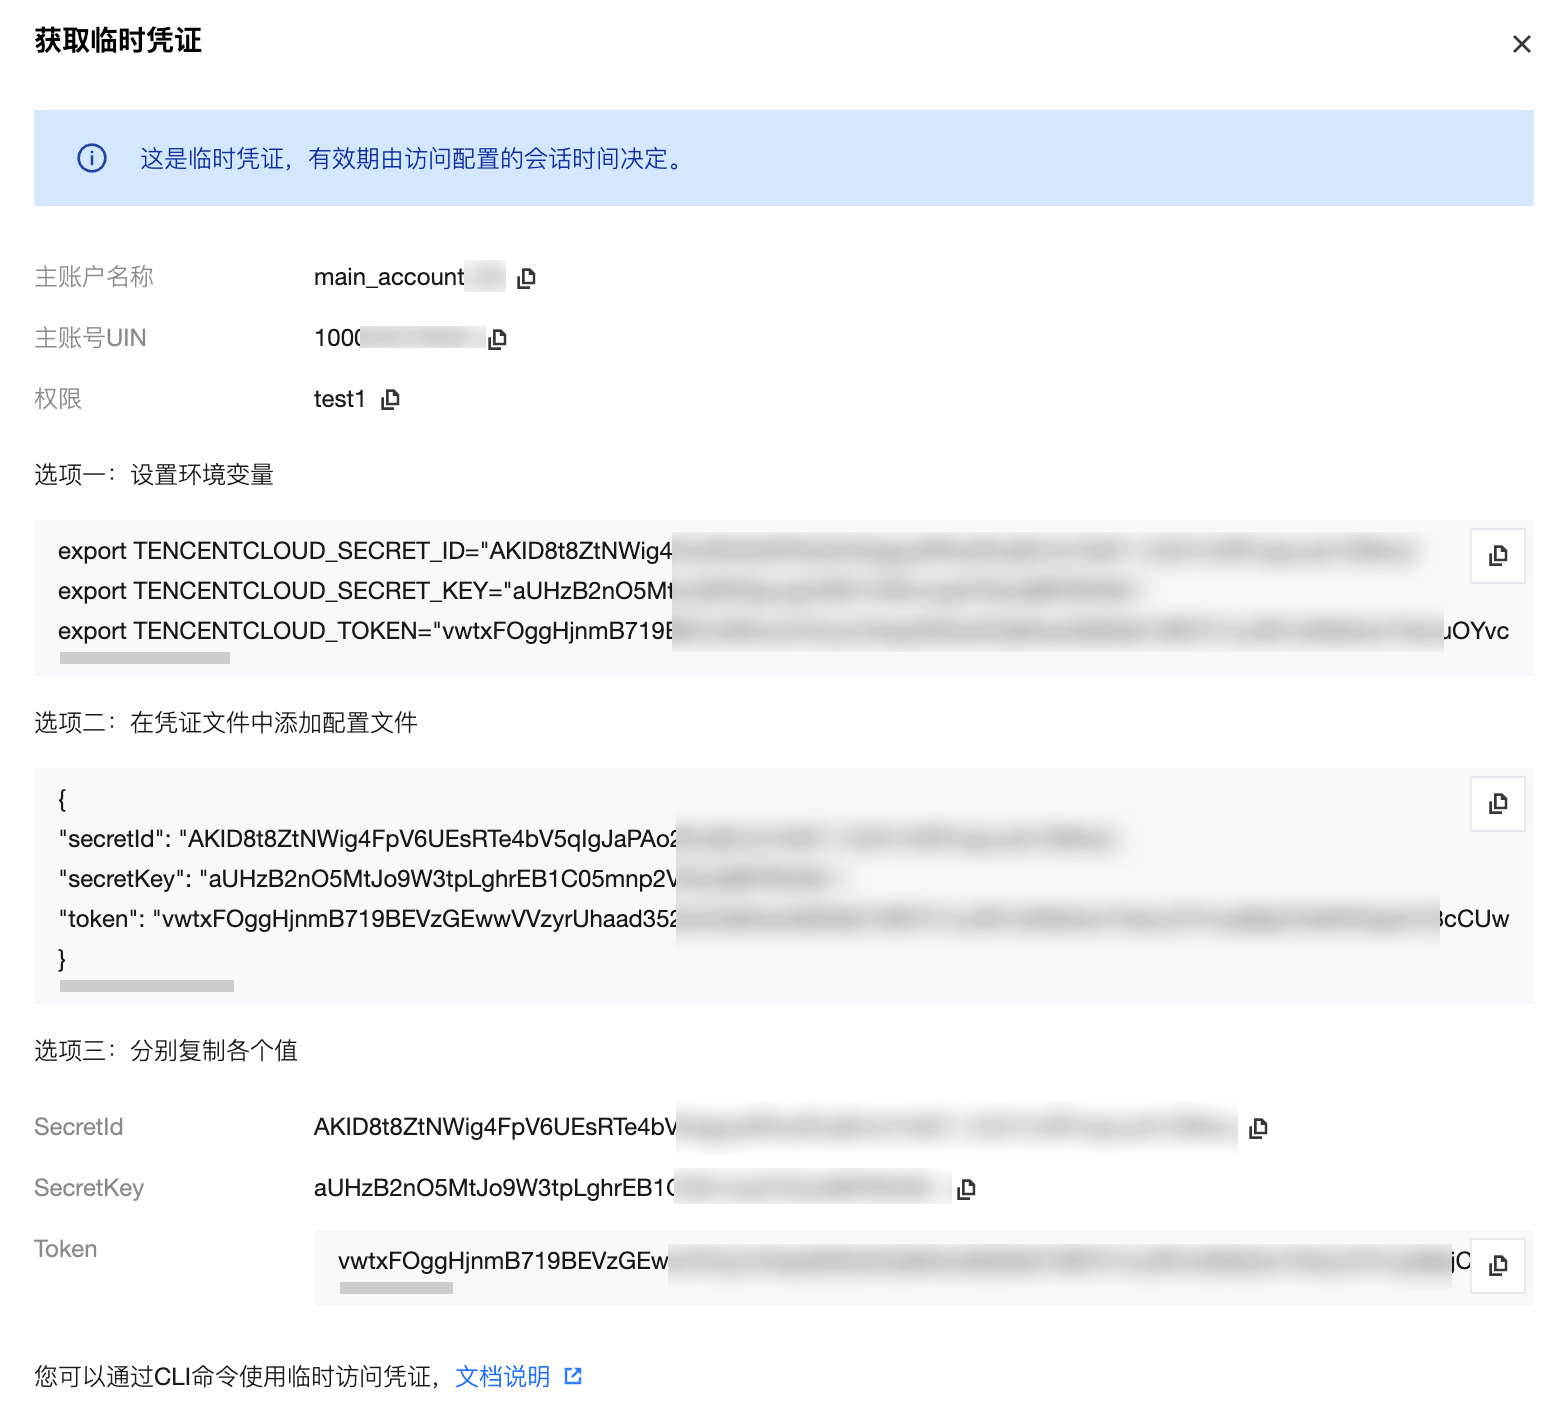Click the JSON line starting with "secretId":
The width and height of the screenshot is (1560, 1422).
[x=588, y=839]
